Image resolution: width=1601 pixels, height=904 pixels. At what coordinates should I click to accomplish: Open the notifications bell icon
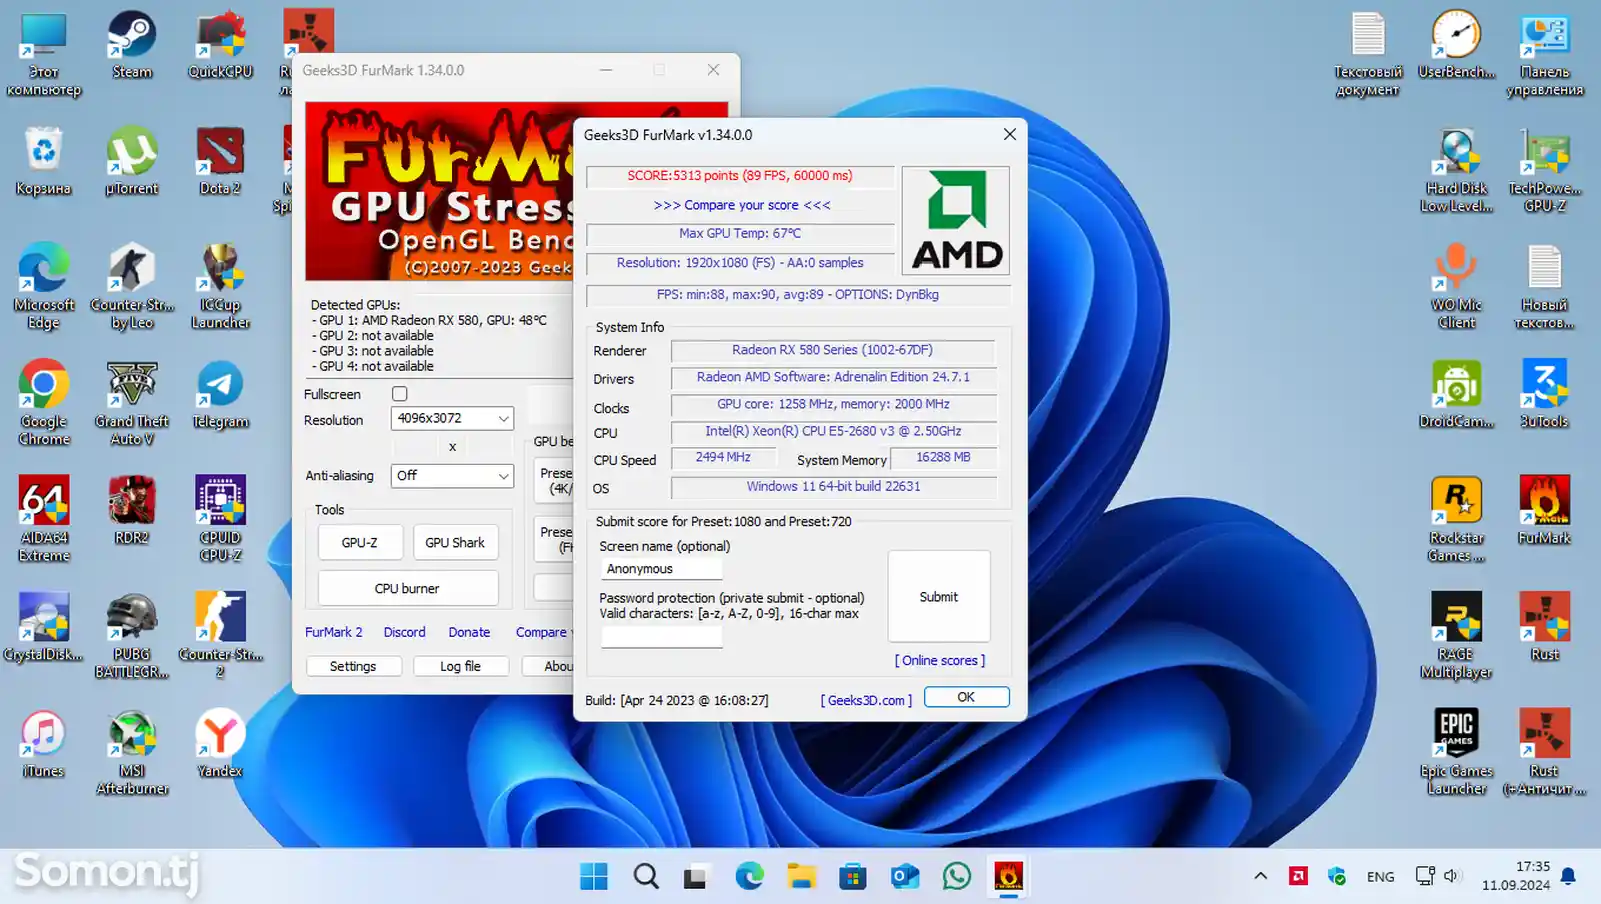click(1568, 876)
